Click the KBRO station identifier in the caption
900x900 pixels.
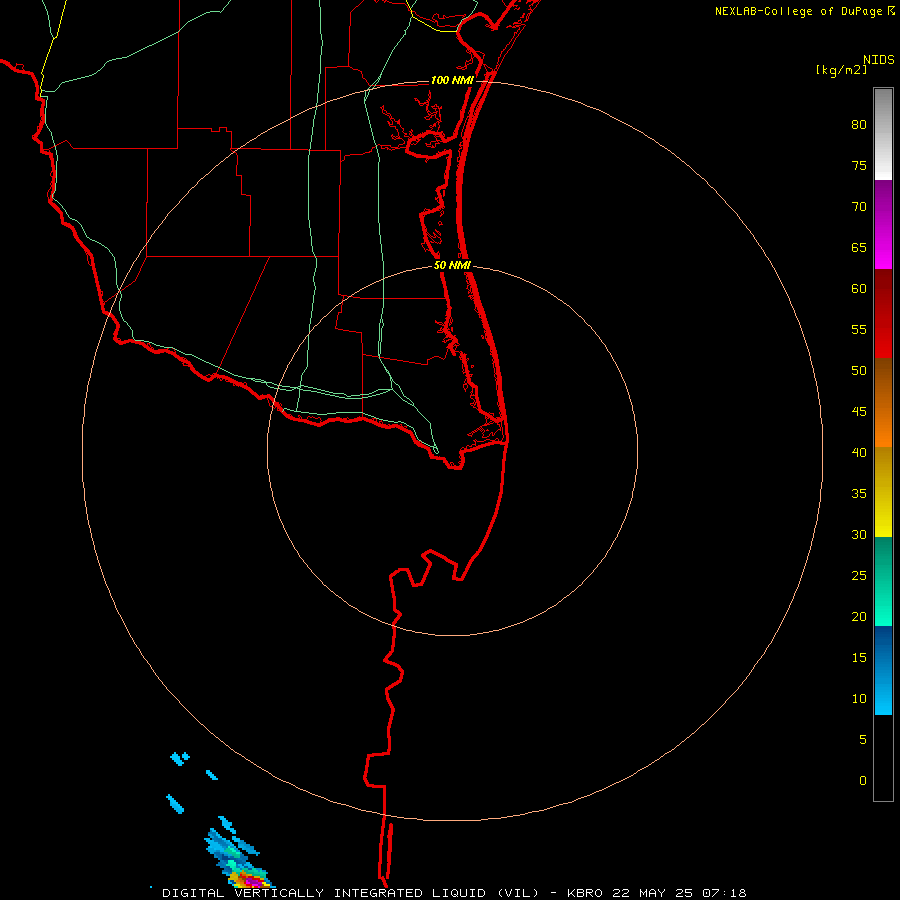(x=585, y=893)
